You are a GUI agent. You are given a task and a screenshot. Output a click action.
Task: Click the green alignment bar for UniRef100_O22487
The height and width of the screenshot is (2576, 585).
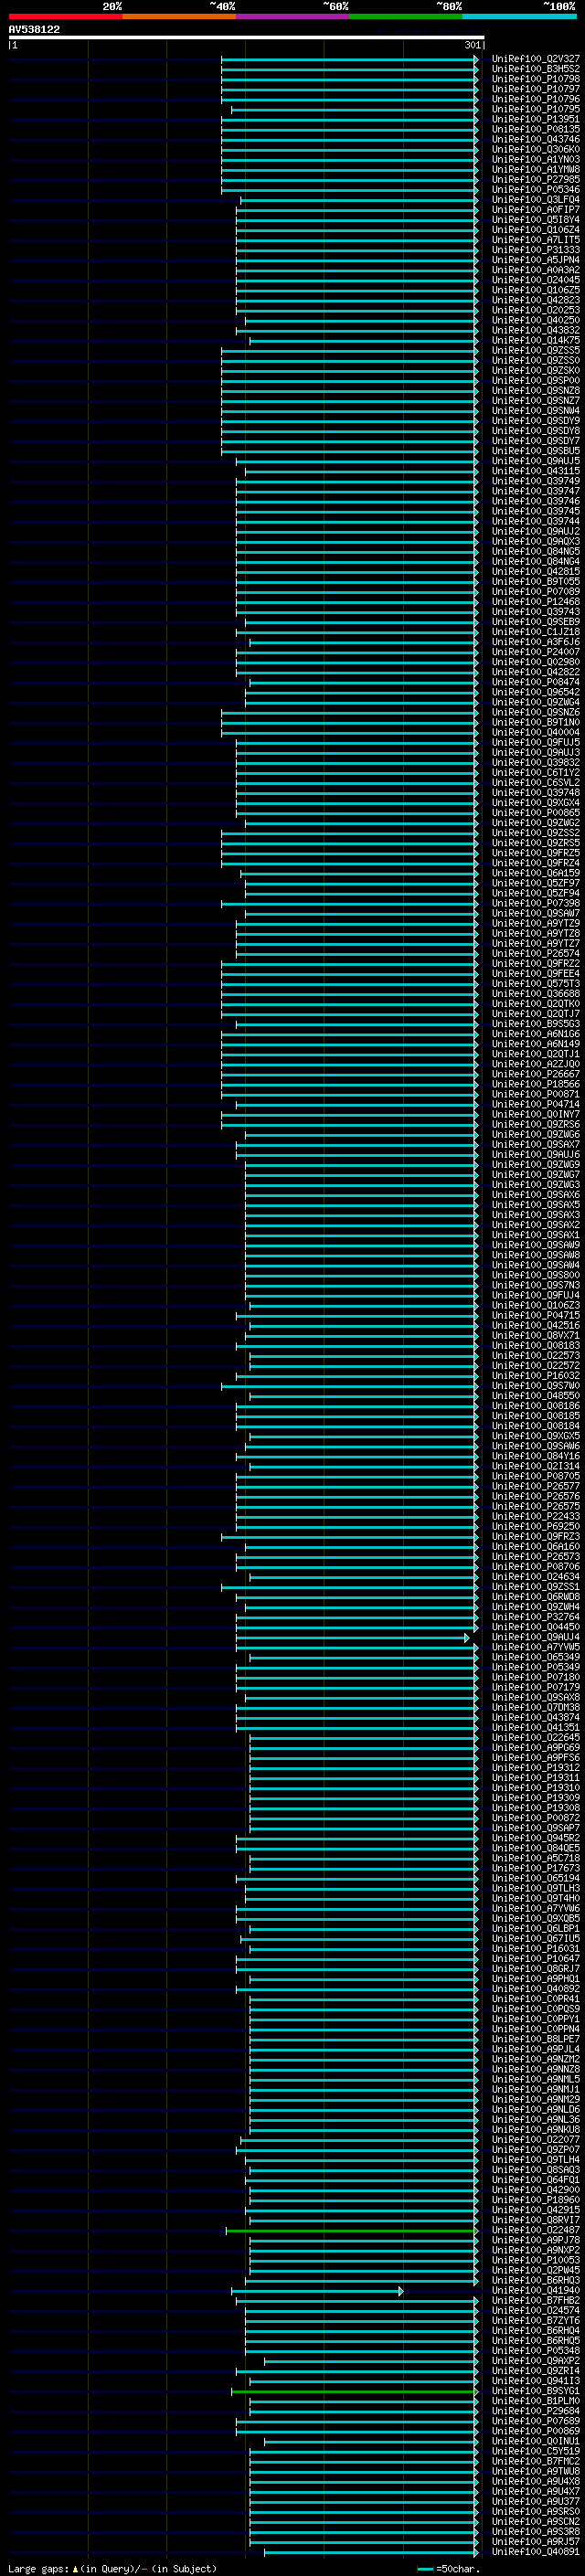352,2230
